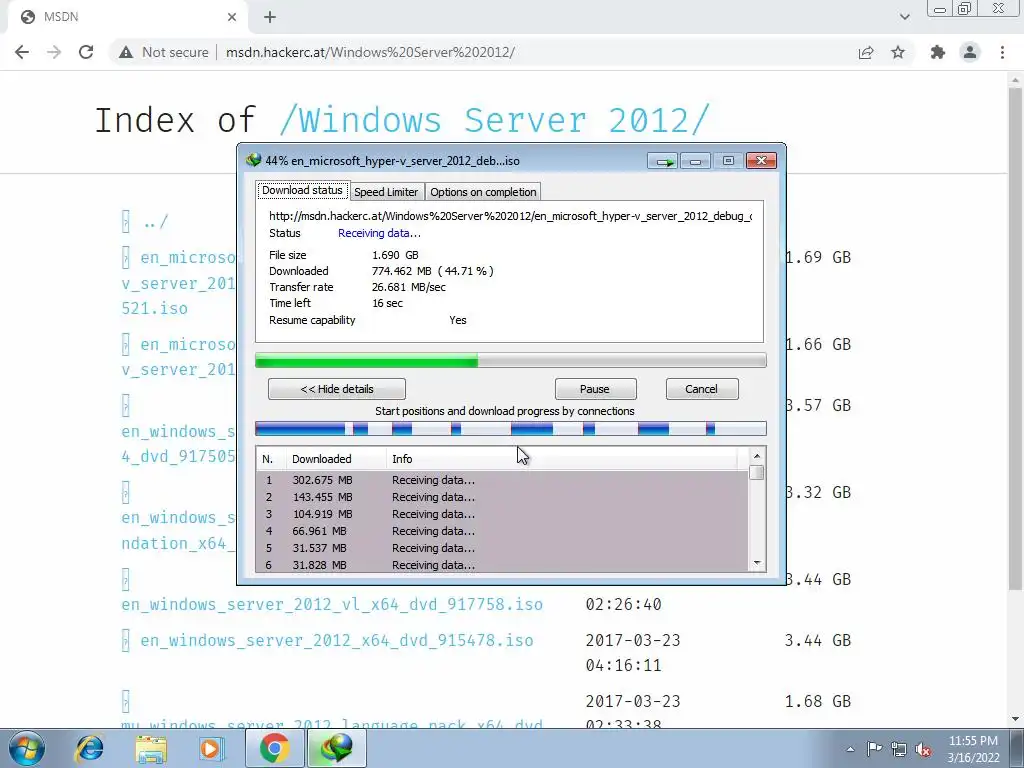Screen dimensions: 1024x768
Task: Click the muted volume tray icon
Action: point(923,749)
